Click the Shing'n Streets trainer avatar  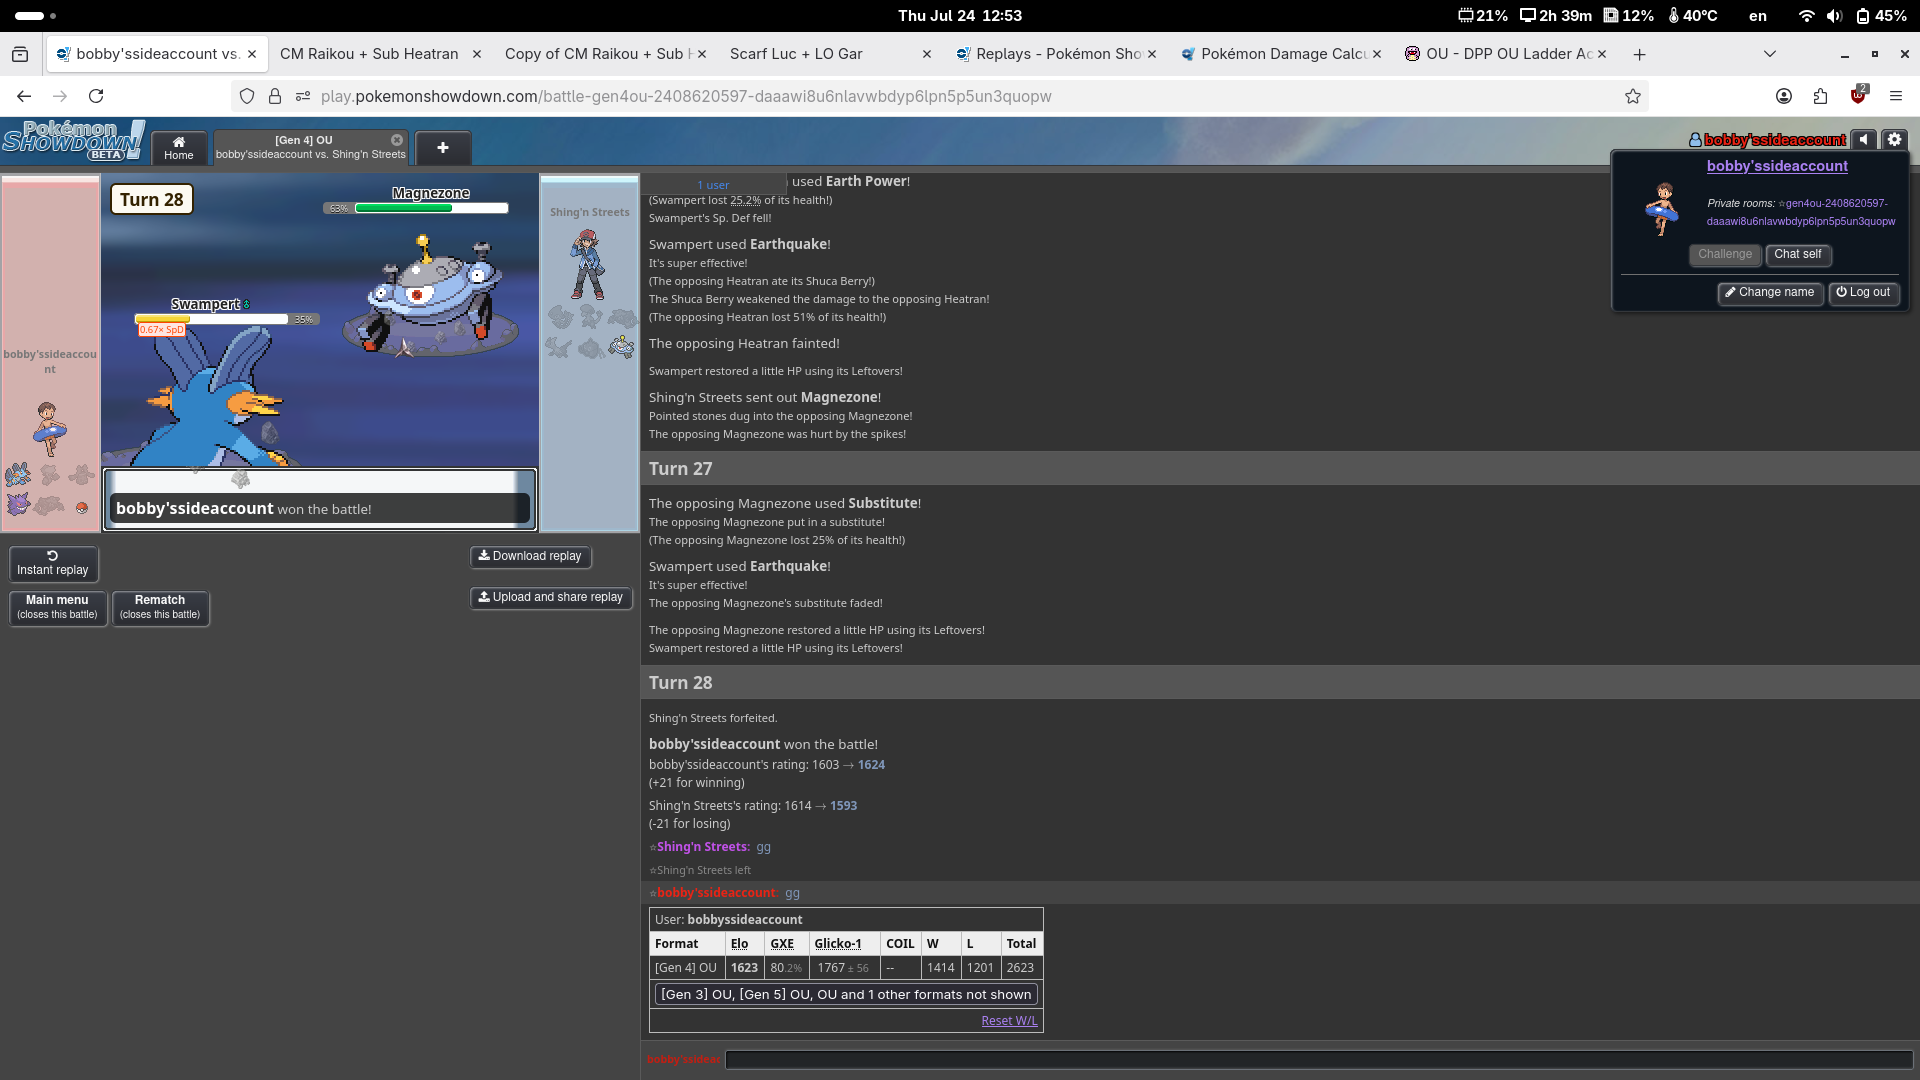[588, 264]
